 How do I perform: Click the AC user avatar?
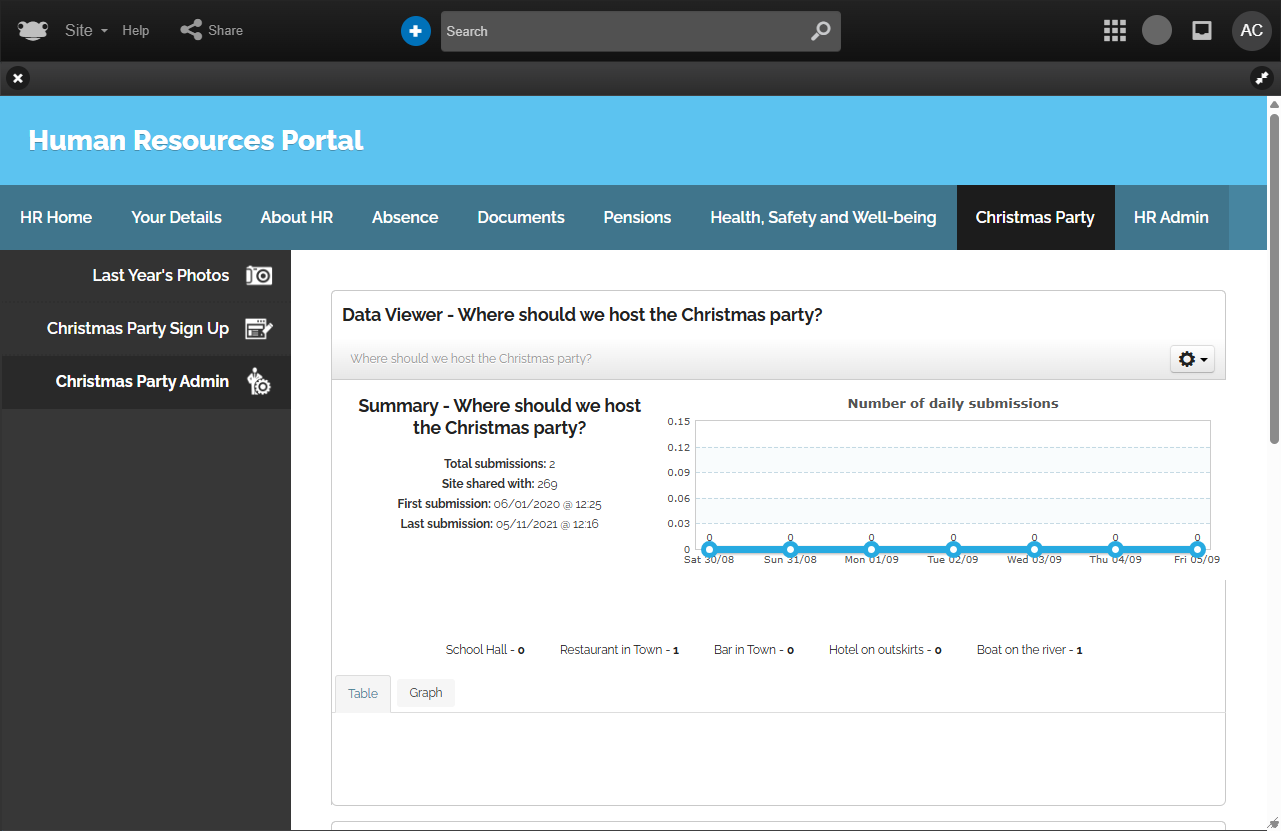[1251, 31]
